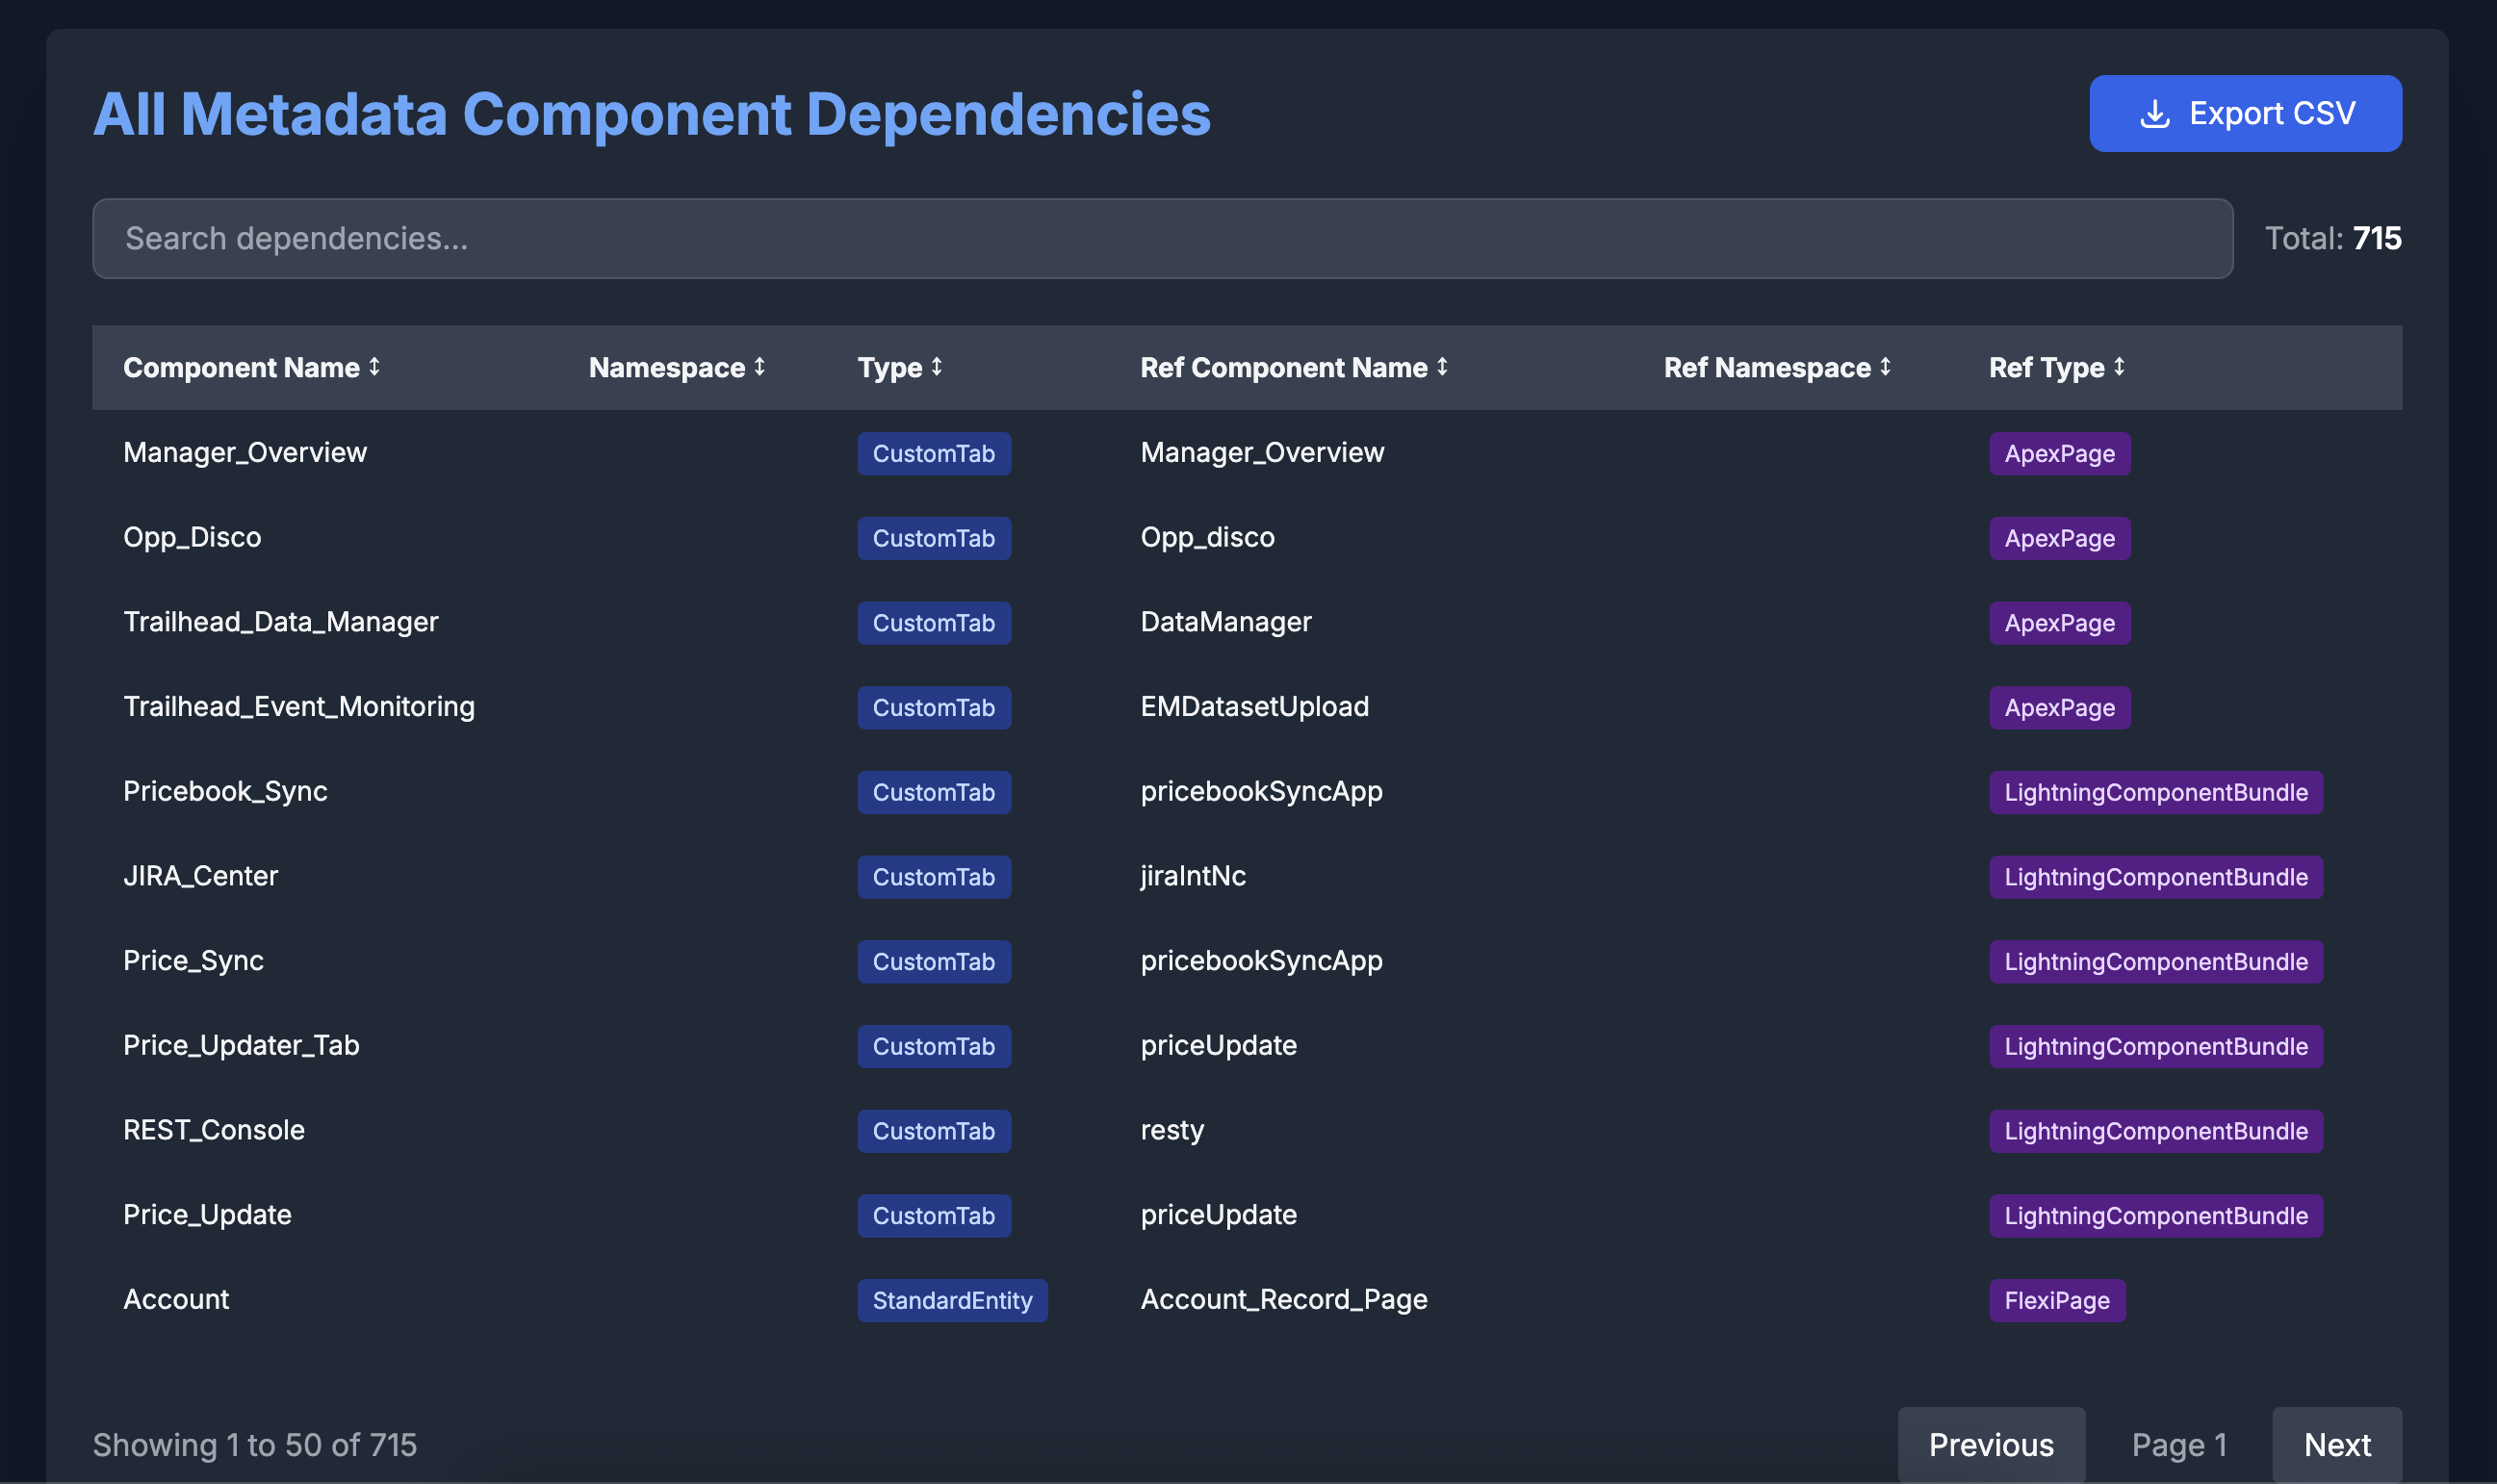Select the StandardEntity badge in Account row
Screen dimensions: 2497x1484
click(951, 1300)
